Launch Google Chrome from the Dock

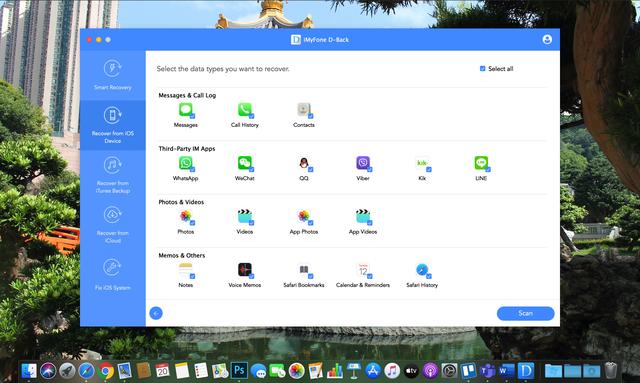[105, 371]
